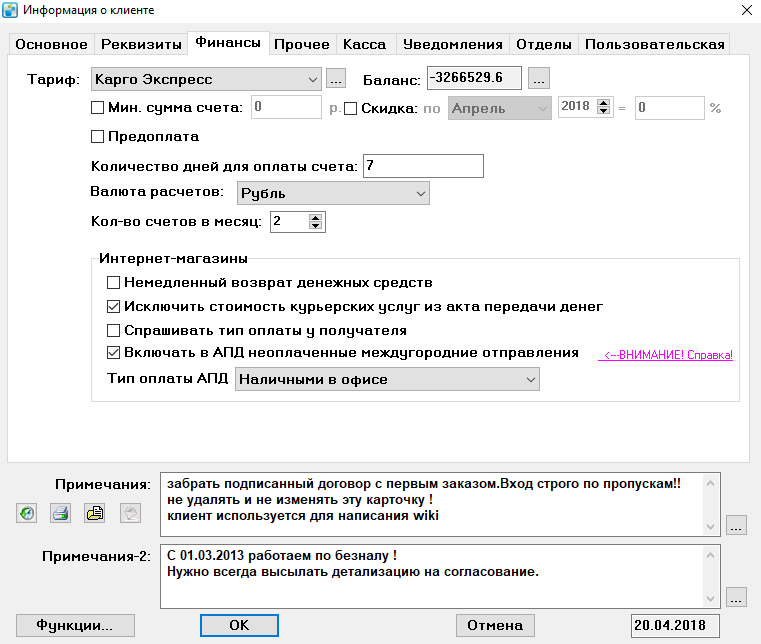The height and width of the screenshot is (644, 761).
Task: Open the Касса tab
Action: 364,44
